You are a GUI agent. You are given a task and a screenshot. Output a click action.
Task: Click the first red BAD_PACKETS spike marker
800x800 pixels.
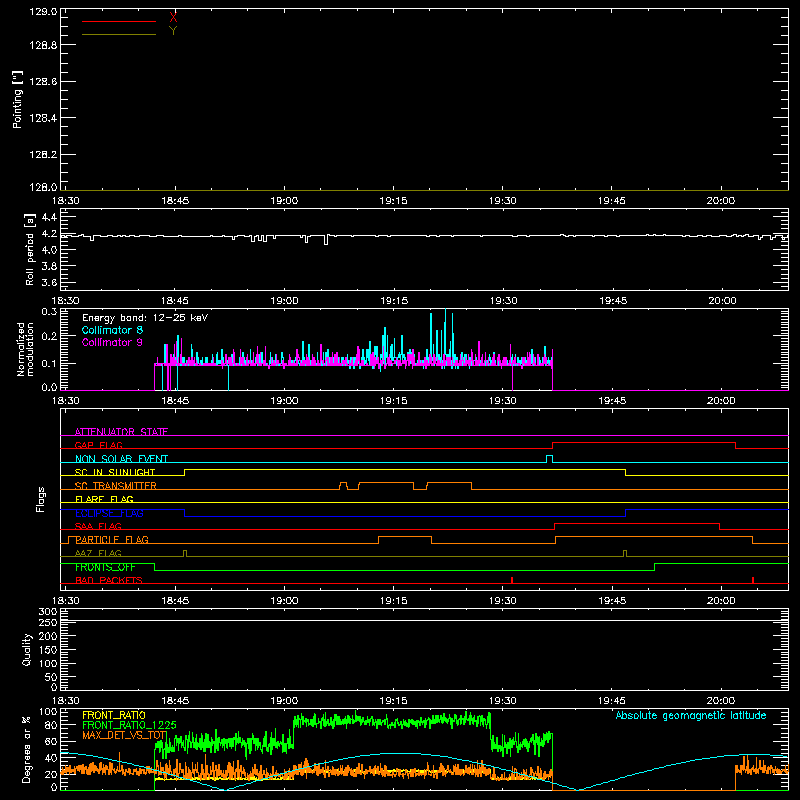pyautogui.click(x=512, y=580)
